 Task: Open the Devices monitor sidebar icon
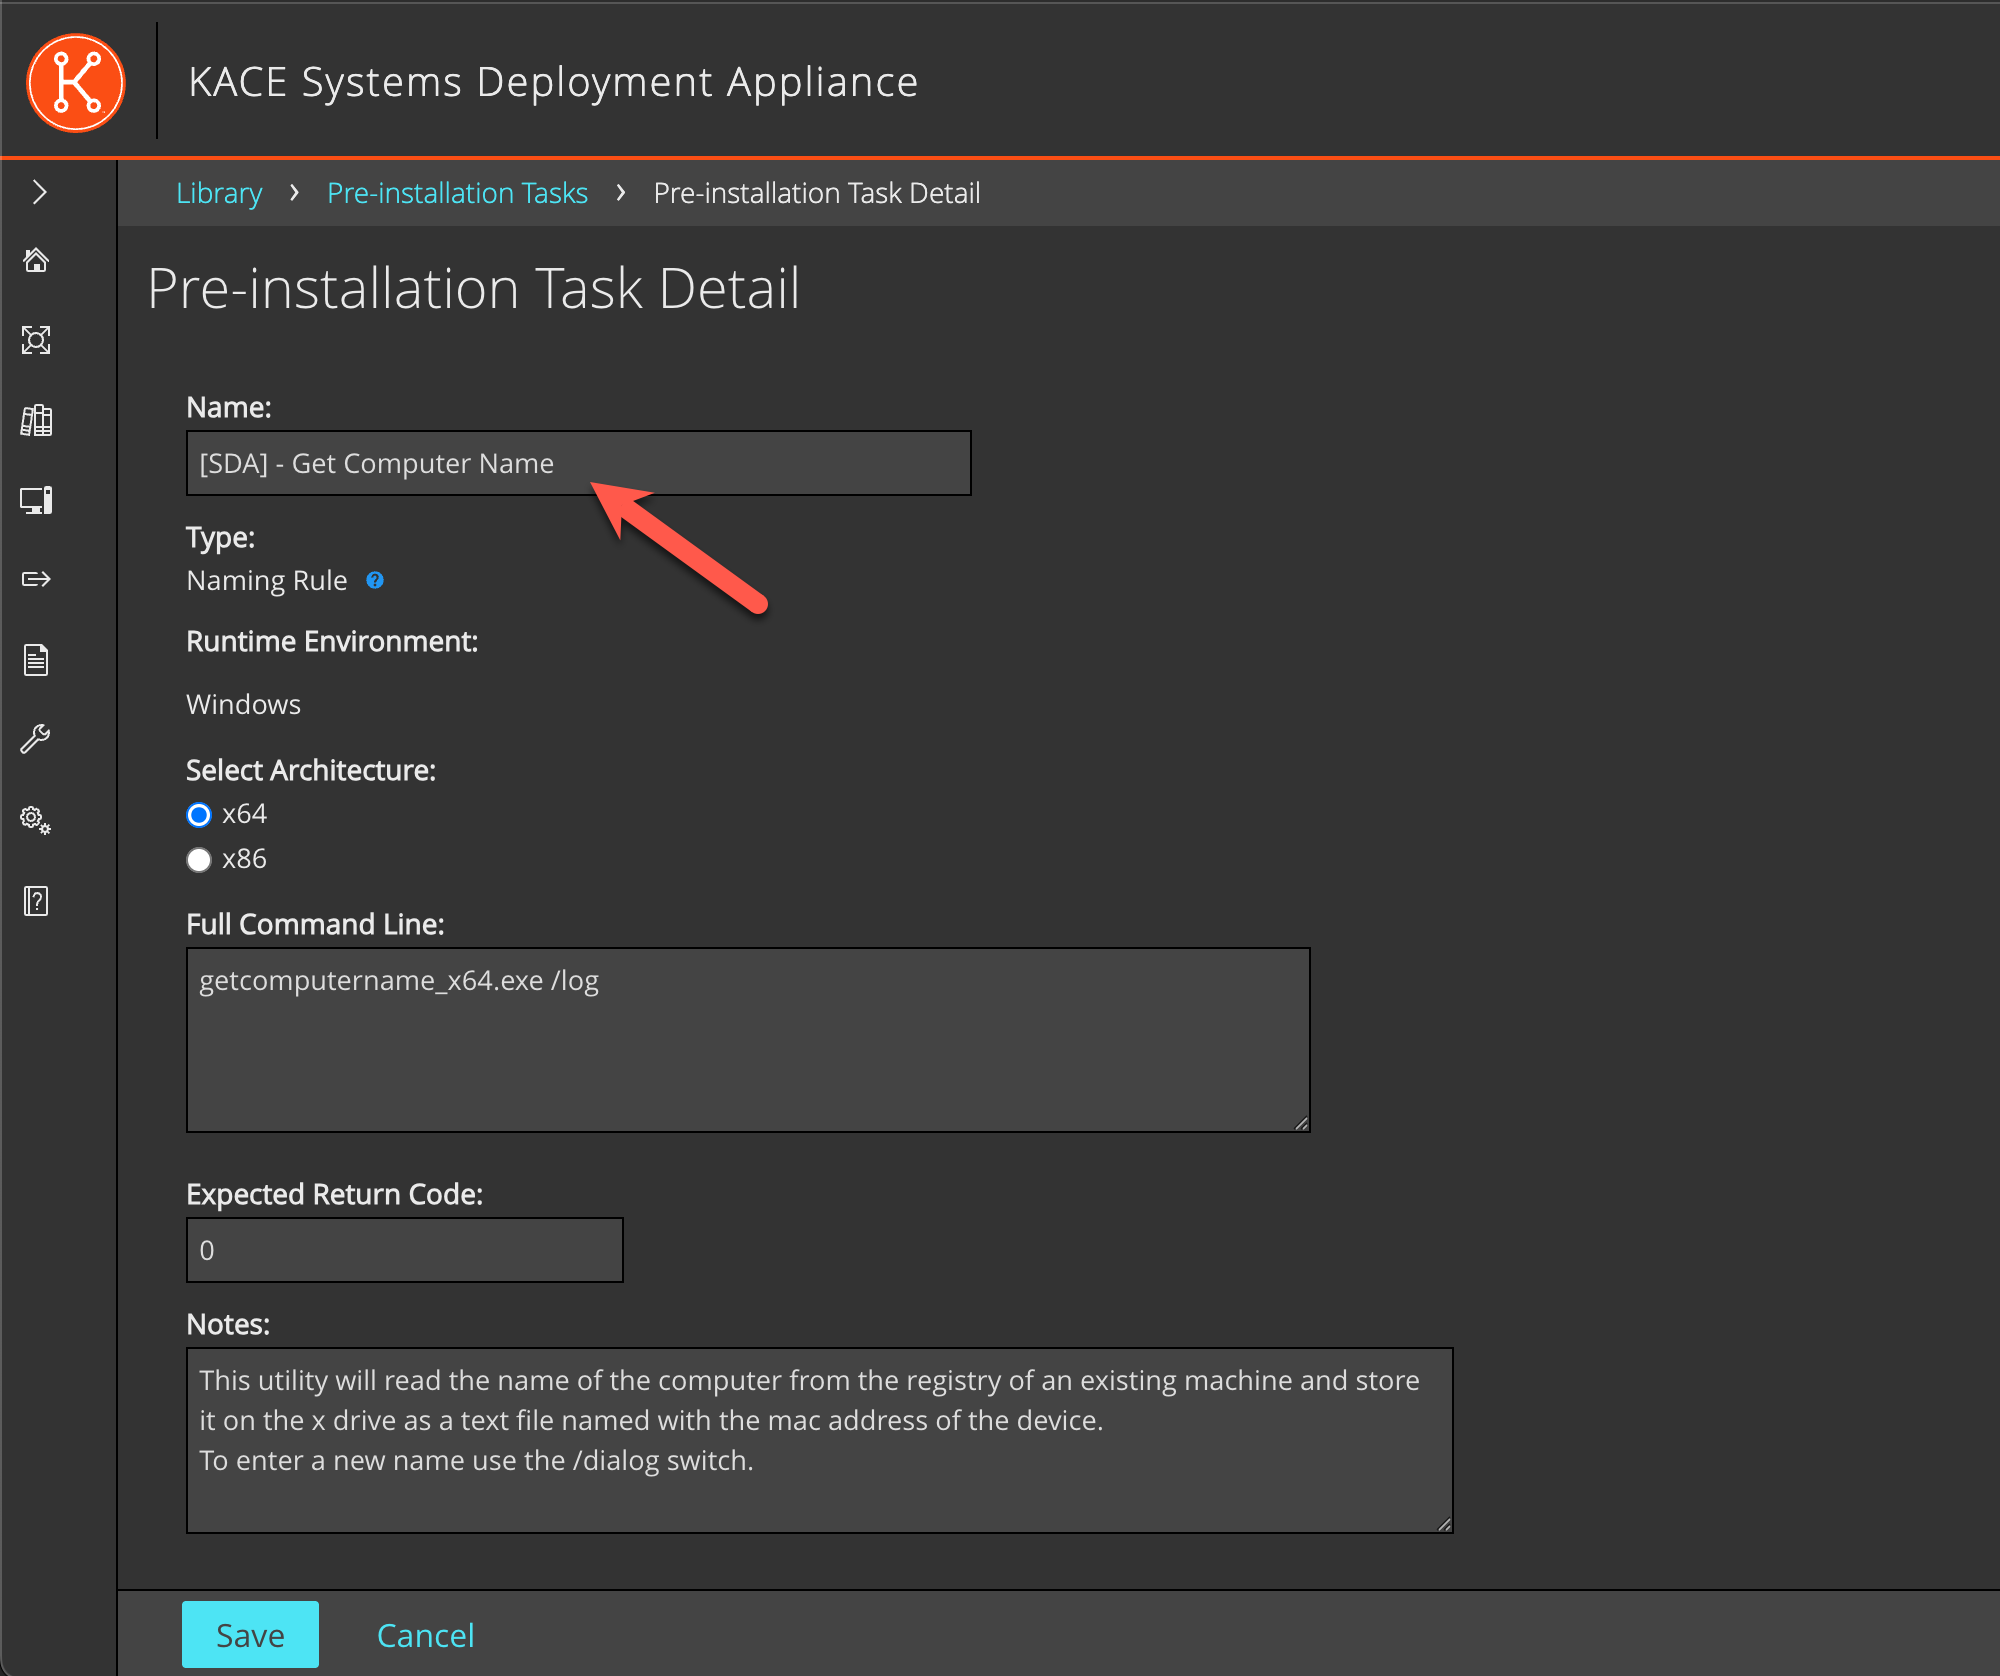[x=36, y=500]
